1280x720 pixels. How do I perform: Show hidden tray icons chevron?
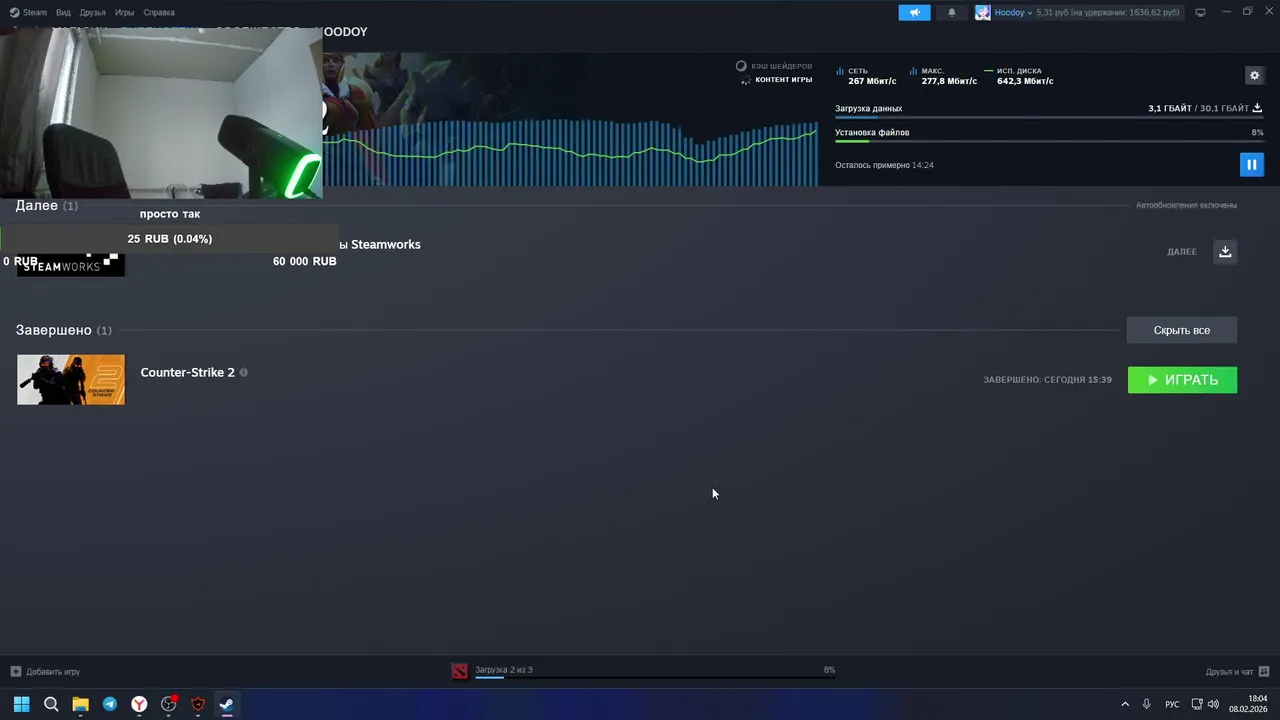coord(1125,704)
